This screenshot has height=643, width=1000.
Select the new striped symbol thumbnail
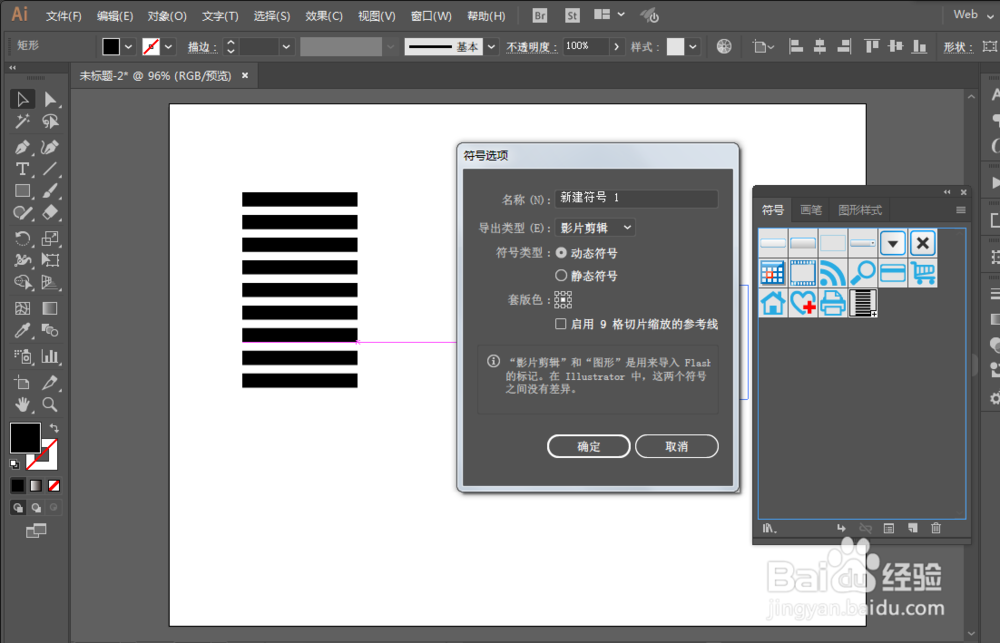(863, 302)
